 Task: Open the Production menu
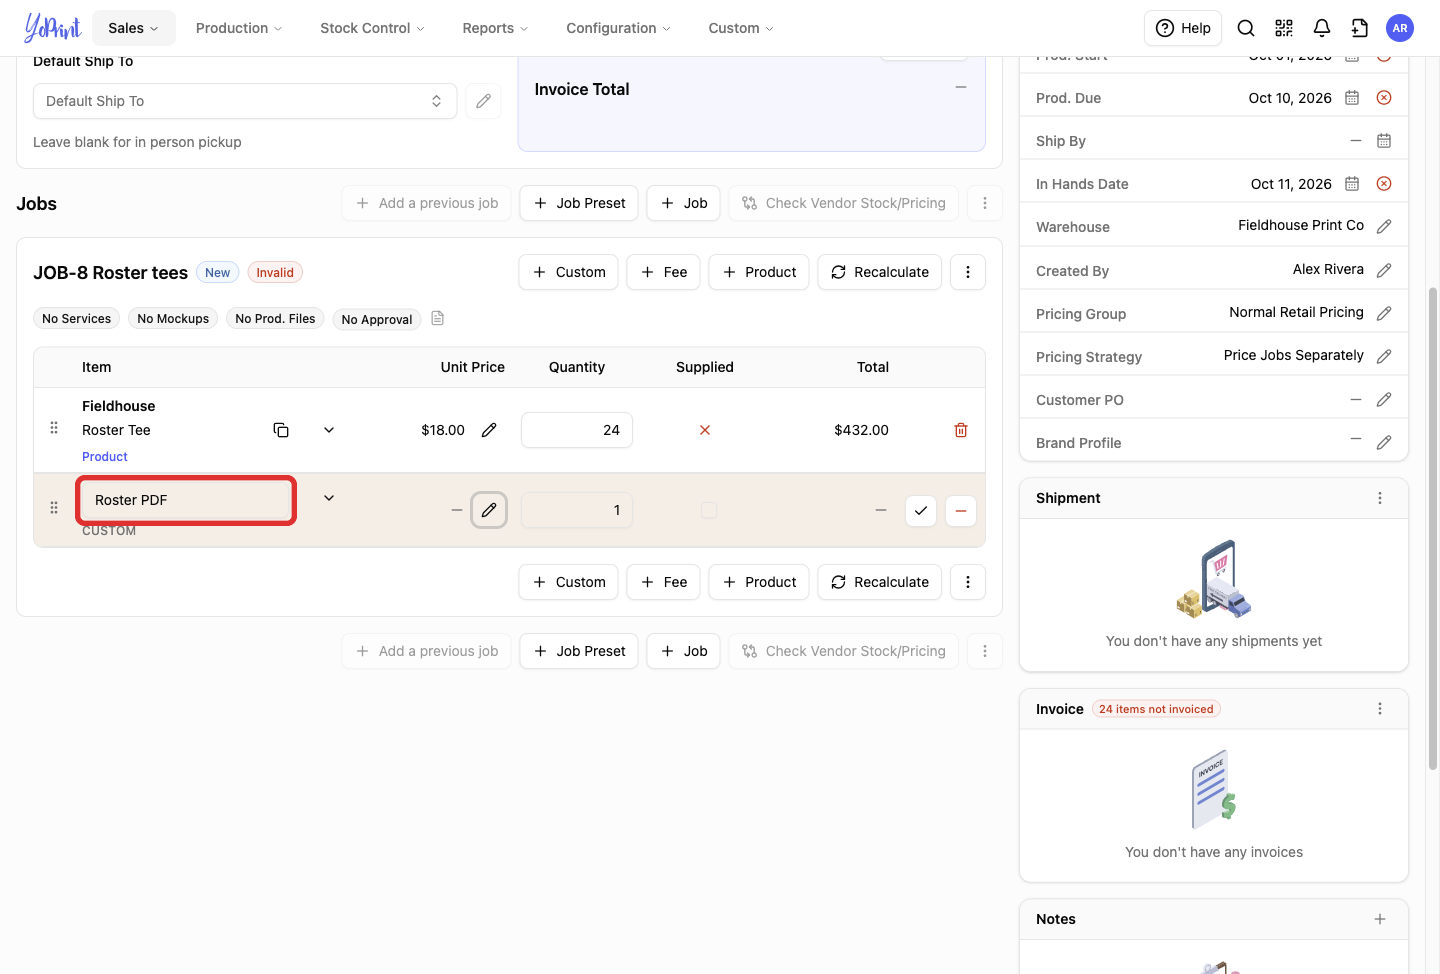[x=239, y=28]
